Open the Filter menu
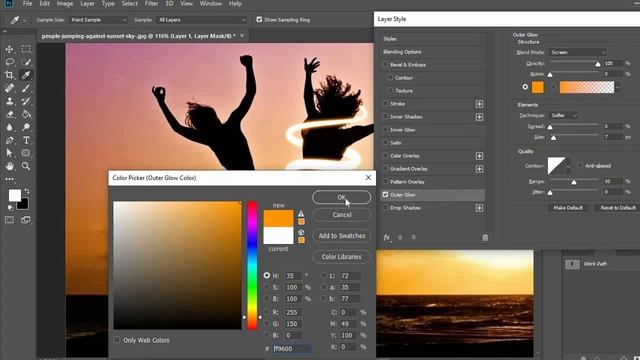Image resolution: width=640 pixels, height=360 pixels. pos(151,4)
